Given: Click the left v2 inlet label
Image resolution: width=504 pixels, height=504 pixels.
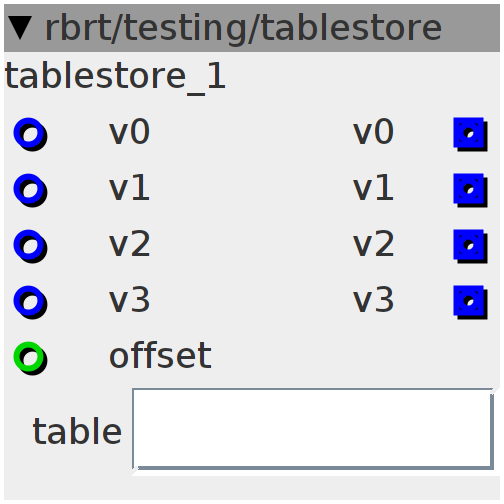Looking at the screenshot, I should click(x=130, y=244).
